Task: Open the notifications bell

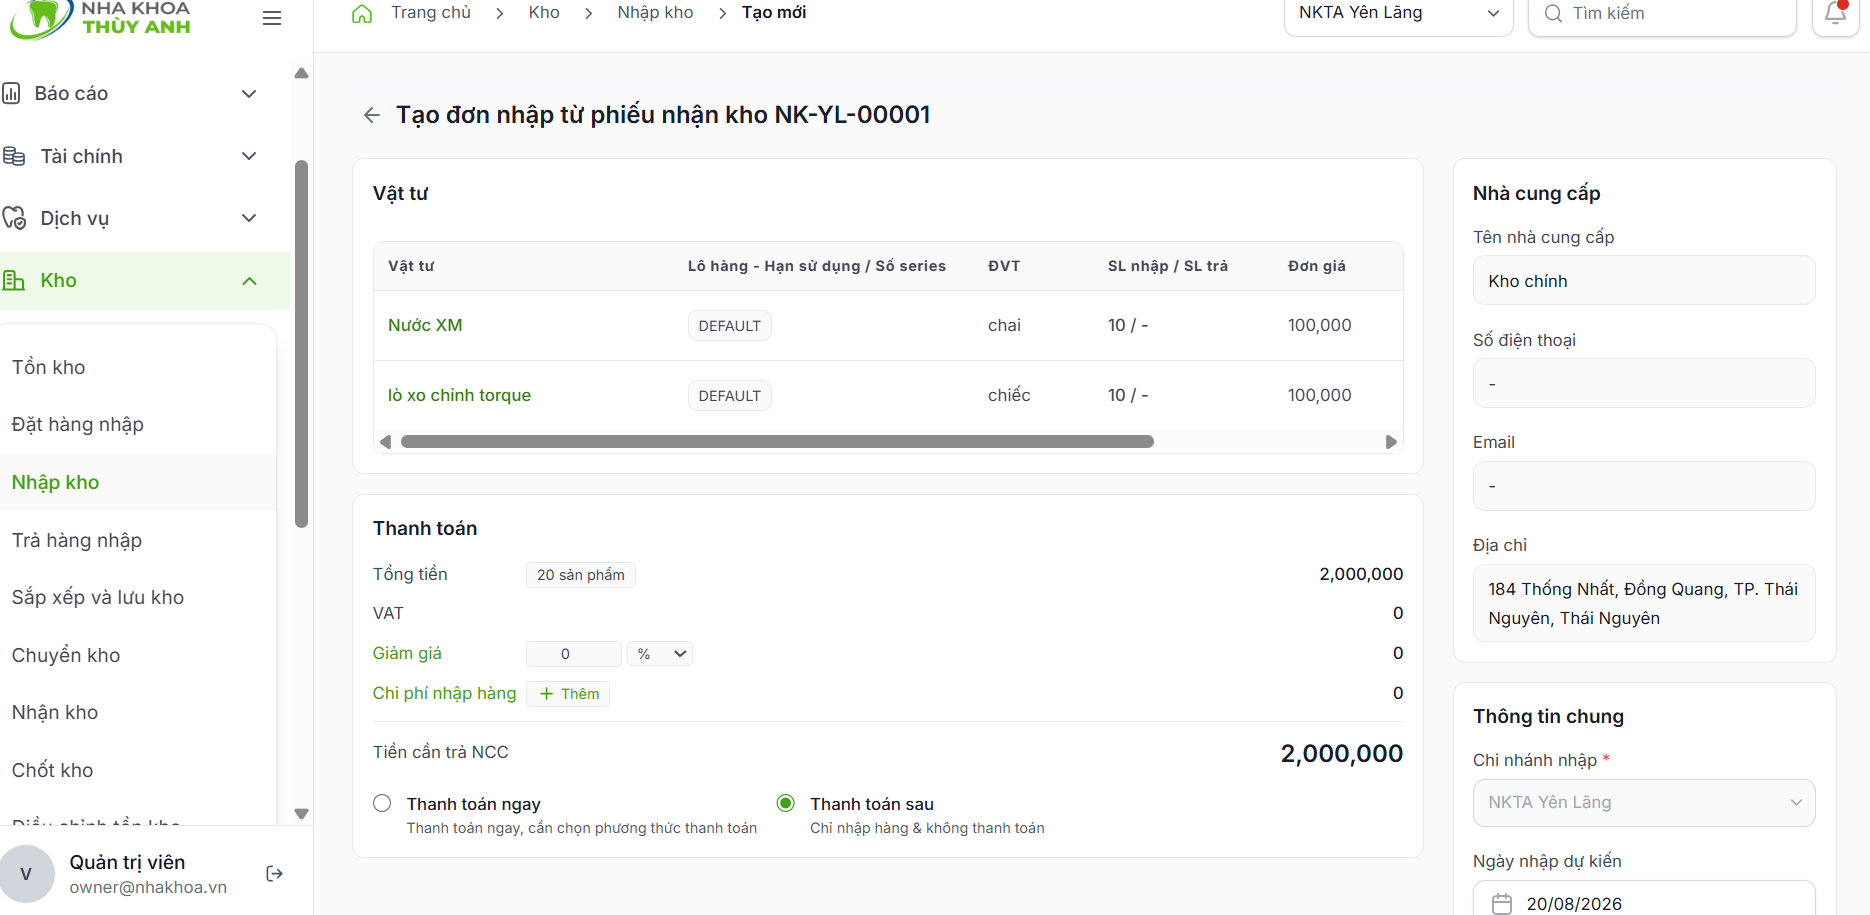Action: [x=1836, y=13]
